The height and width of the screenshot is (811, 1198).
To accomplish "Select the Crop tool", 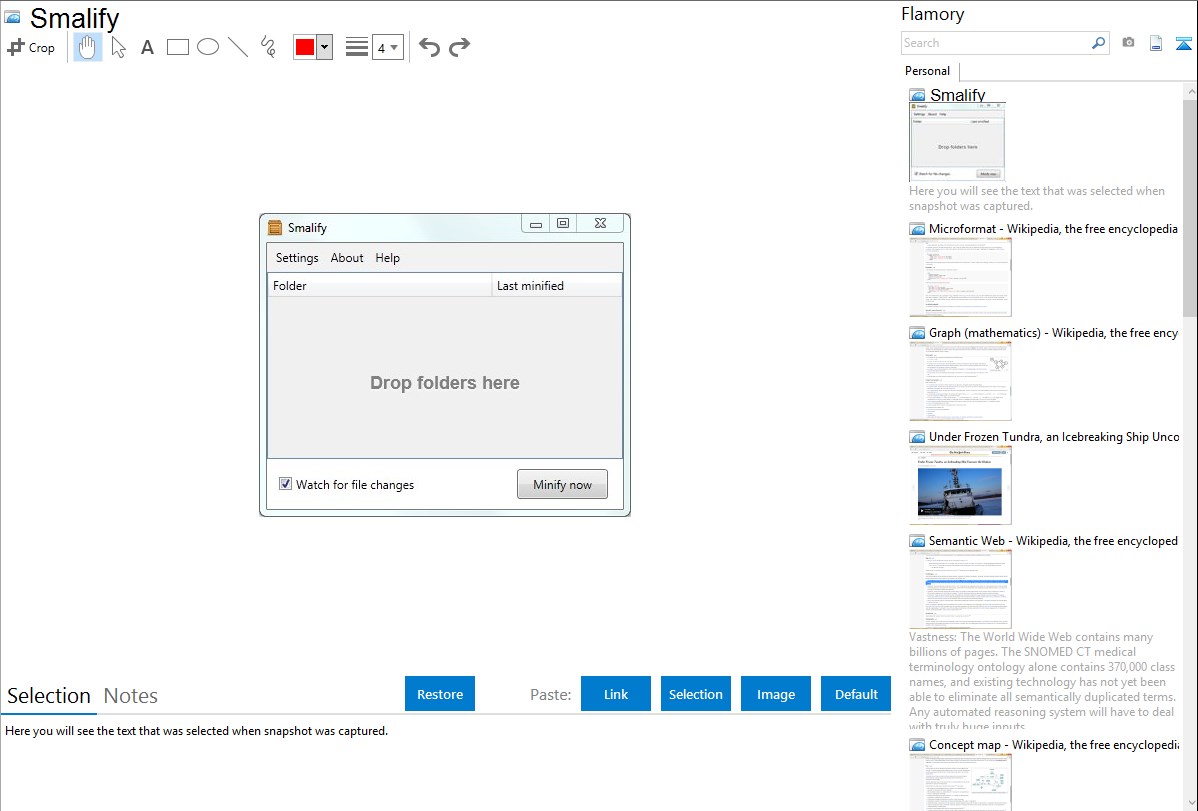I will (31, 47).
